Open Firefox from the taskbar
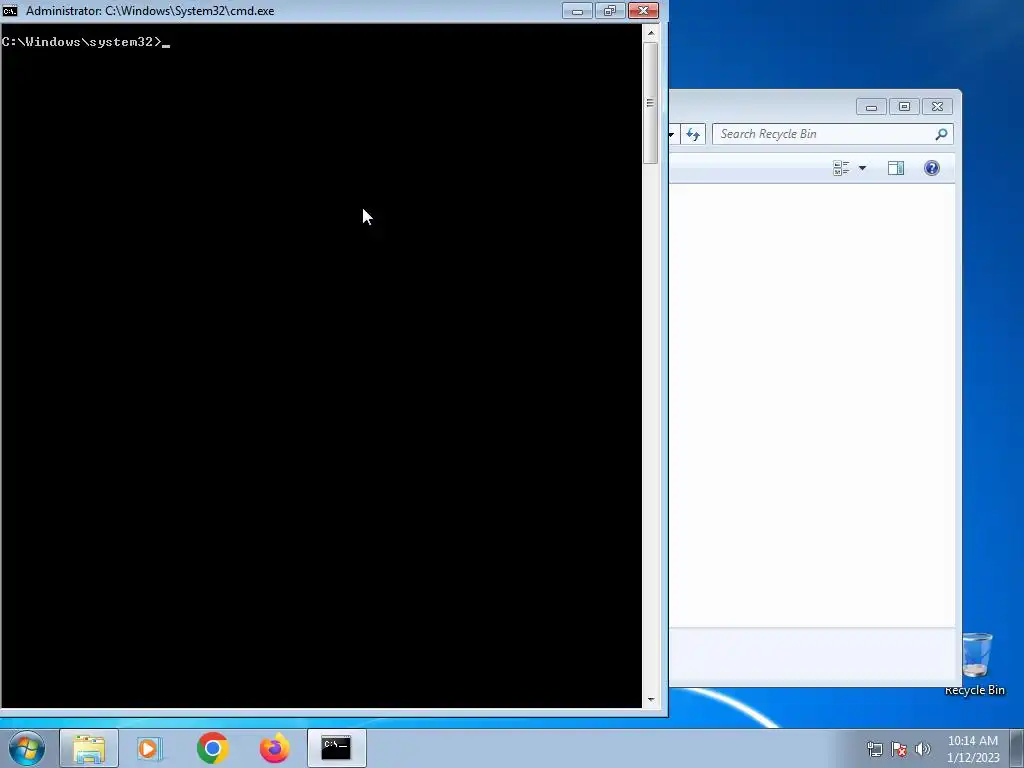 274,748
